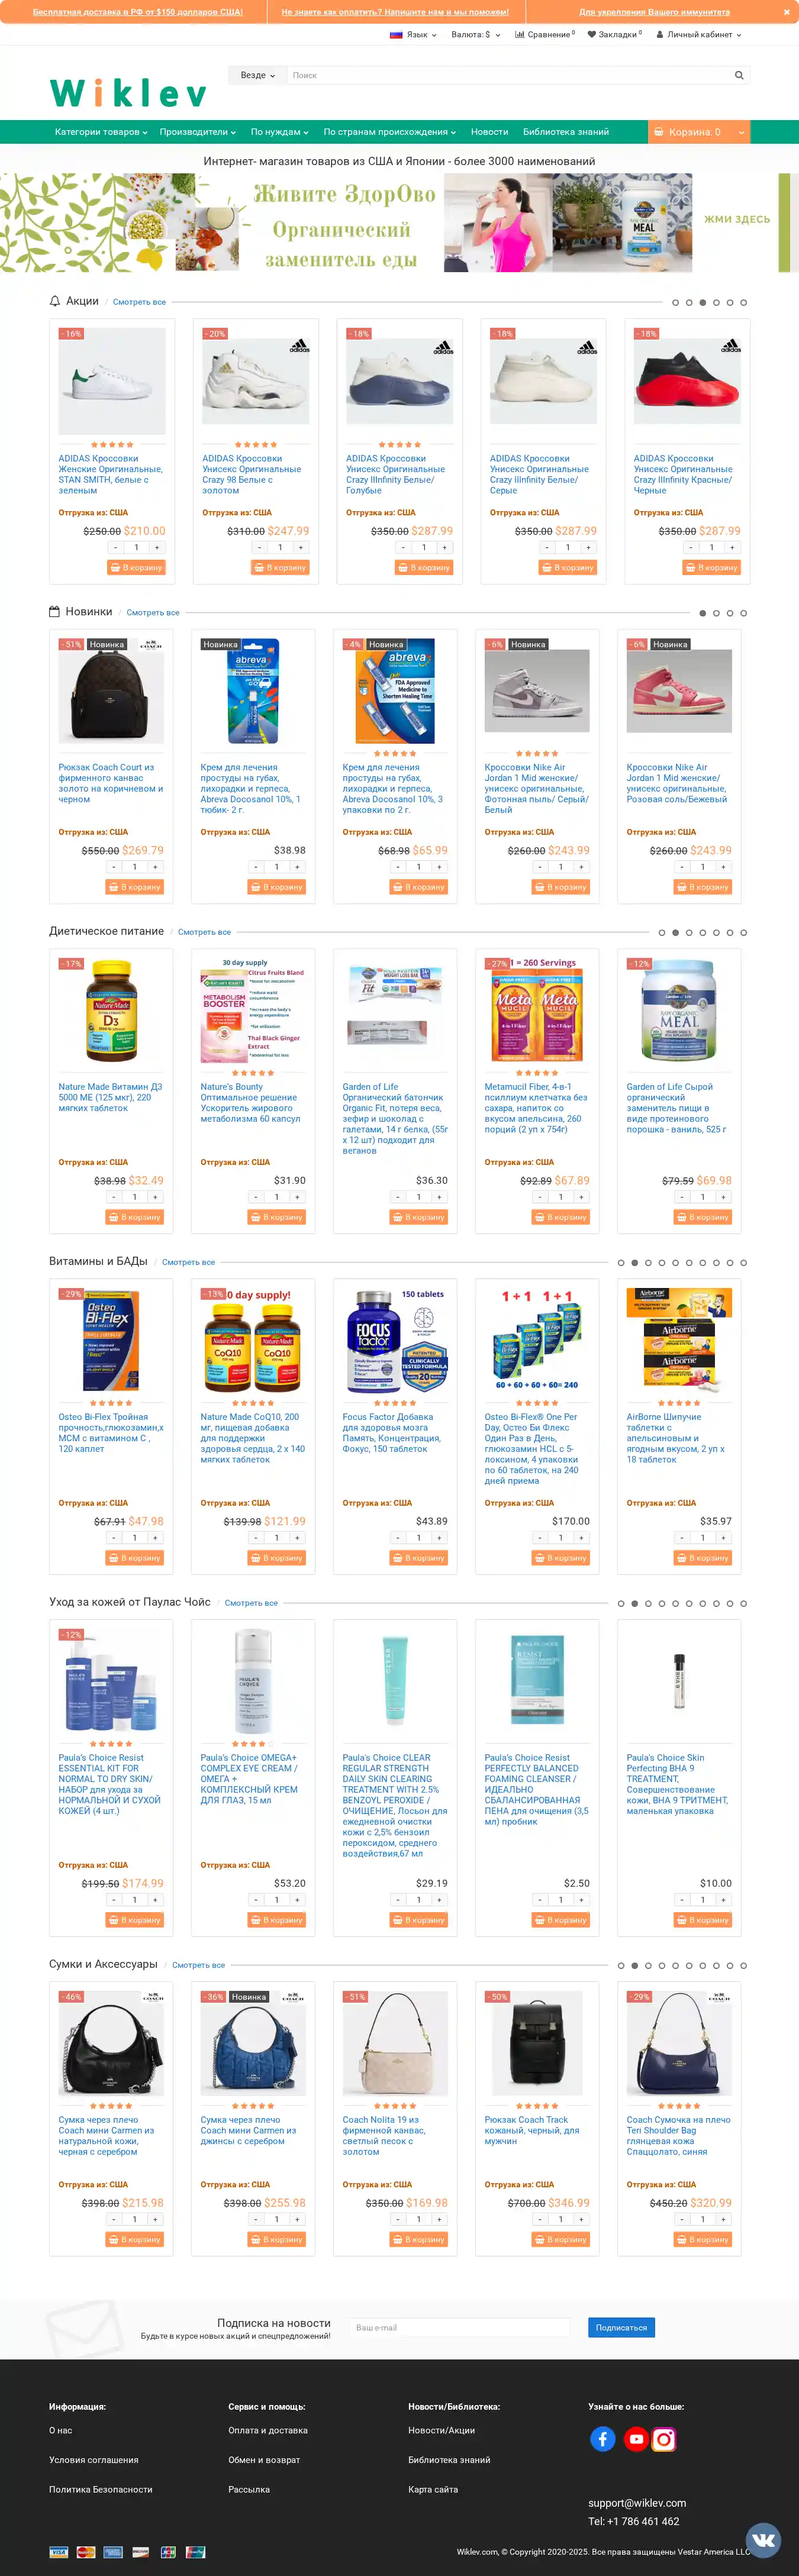Open Смотреть все link beside Акции

[x=139, y=302]
